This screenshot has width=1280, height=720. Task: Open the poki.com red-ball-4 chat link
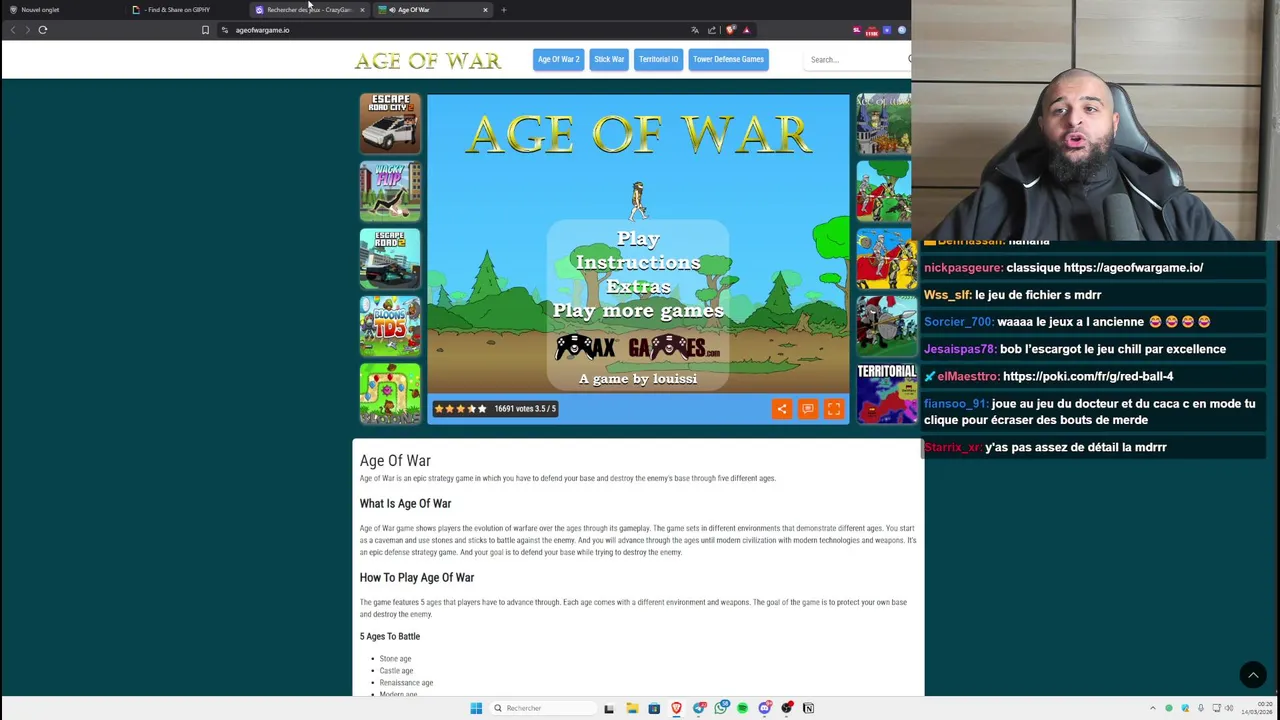[1088, 377]
